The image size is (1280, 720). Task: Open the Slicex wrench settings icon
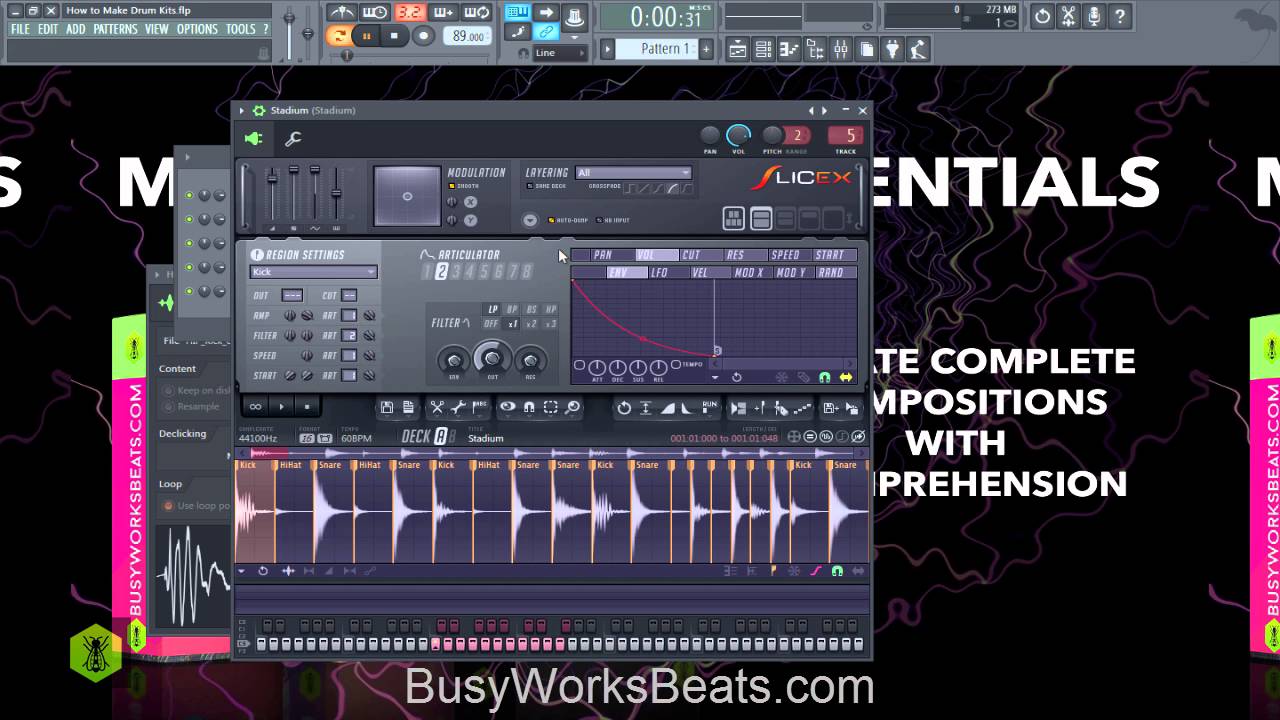point(293,139)
